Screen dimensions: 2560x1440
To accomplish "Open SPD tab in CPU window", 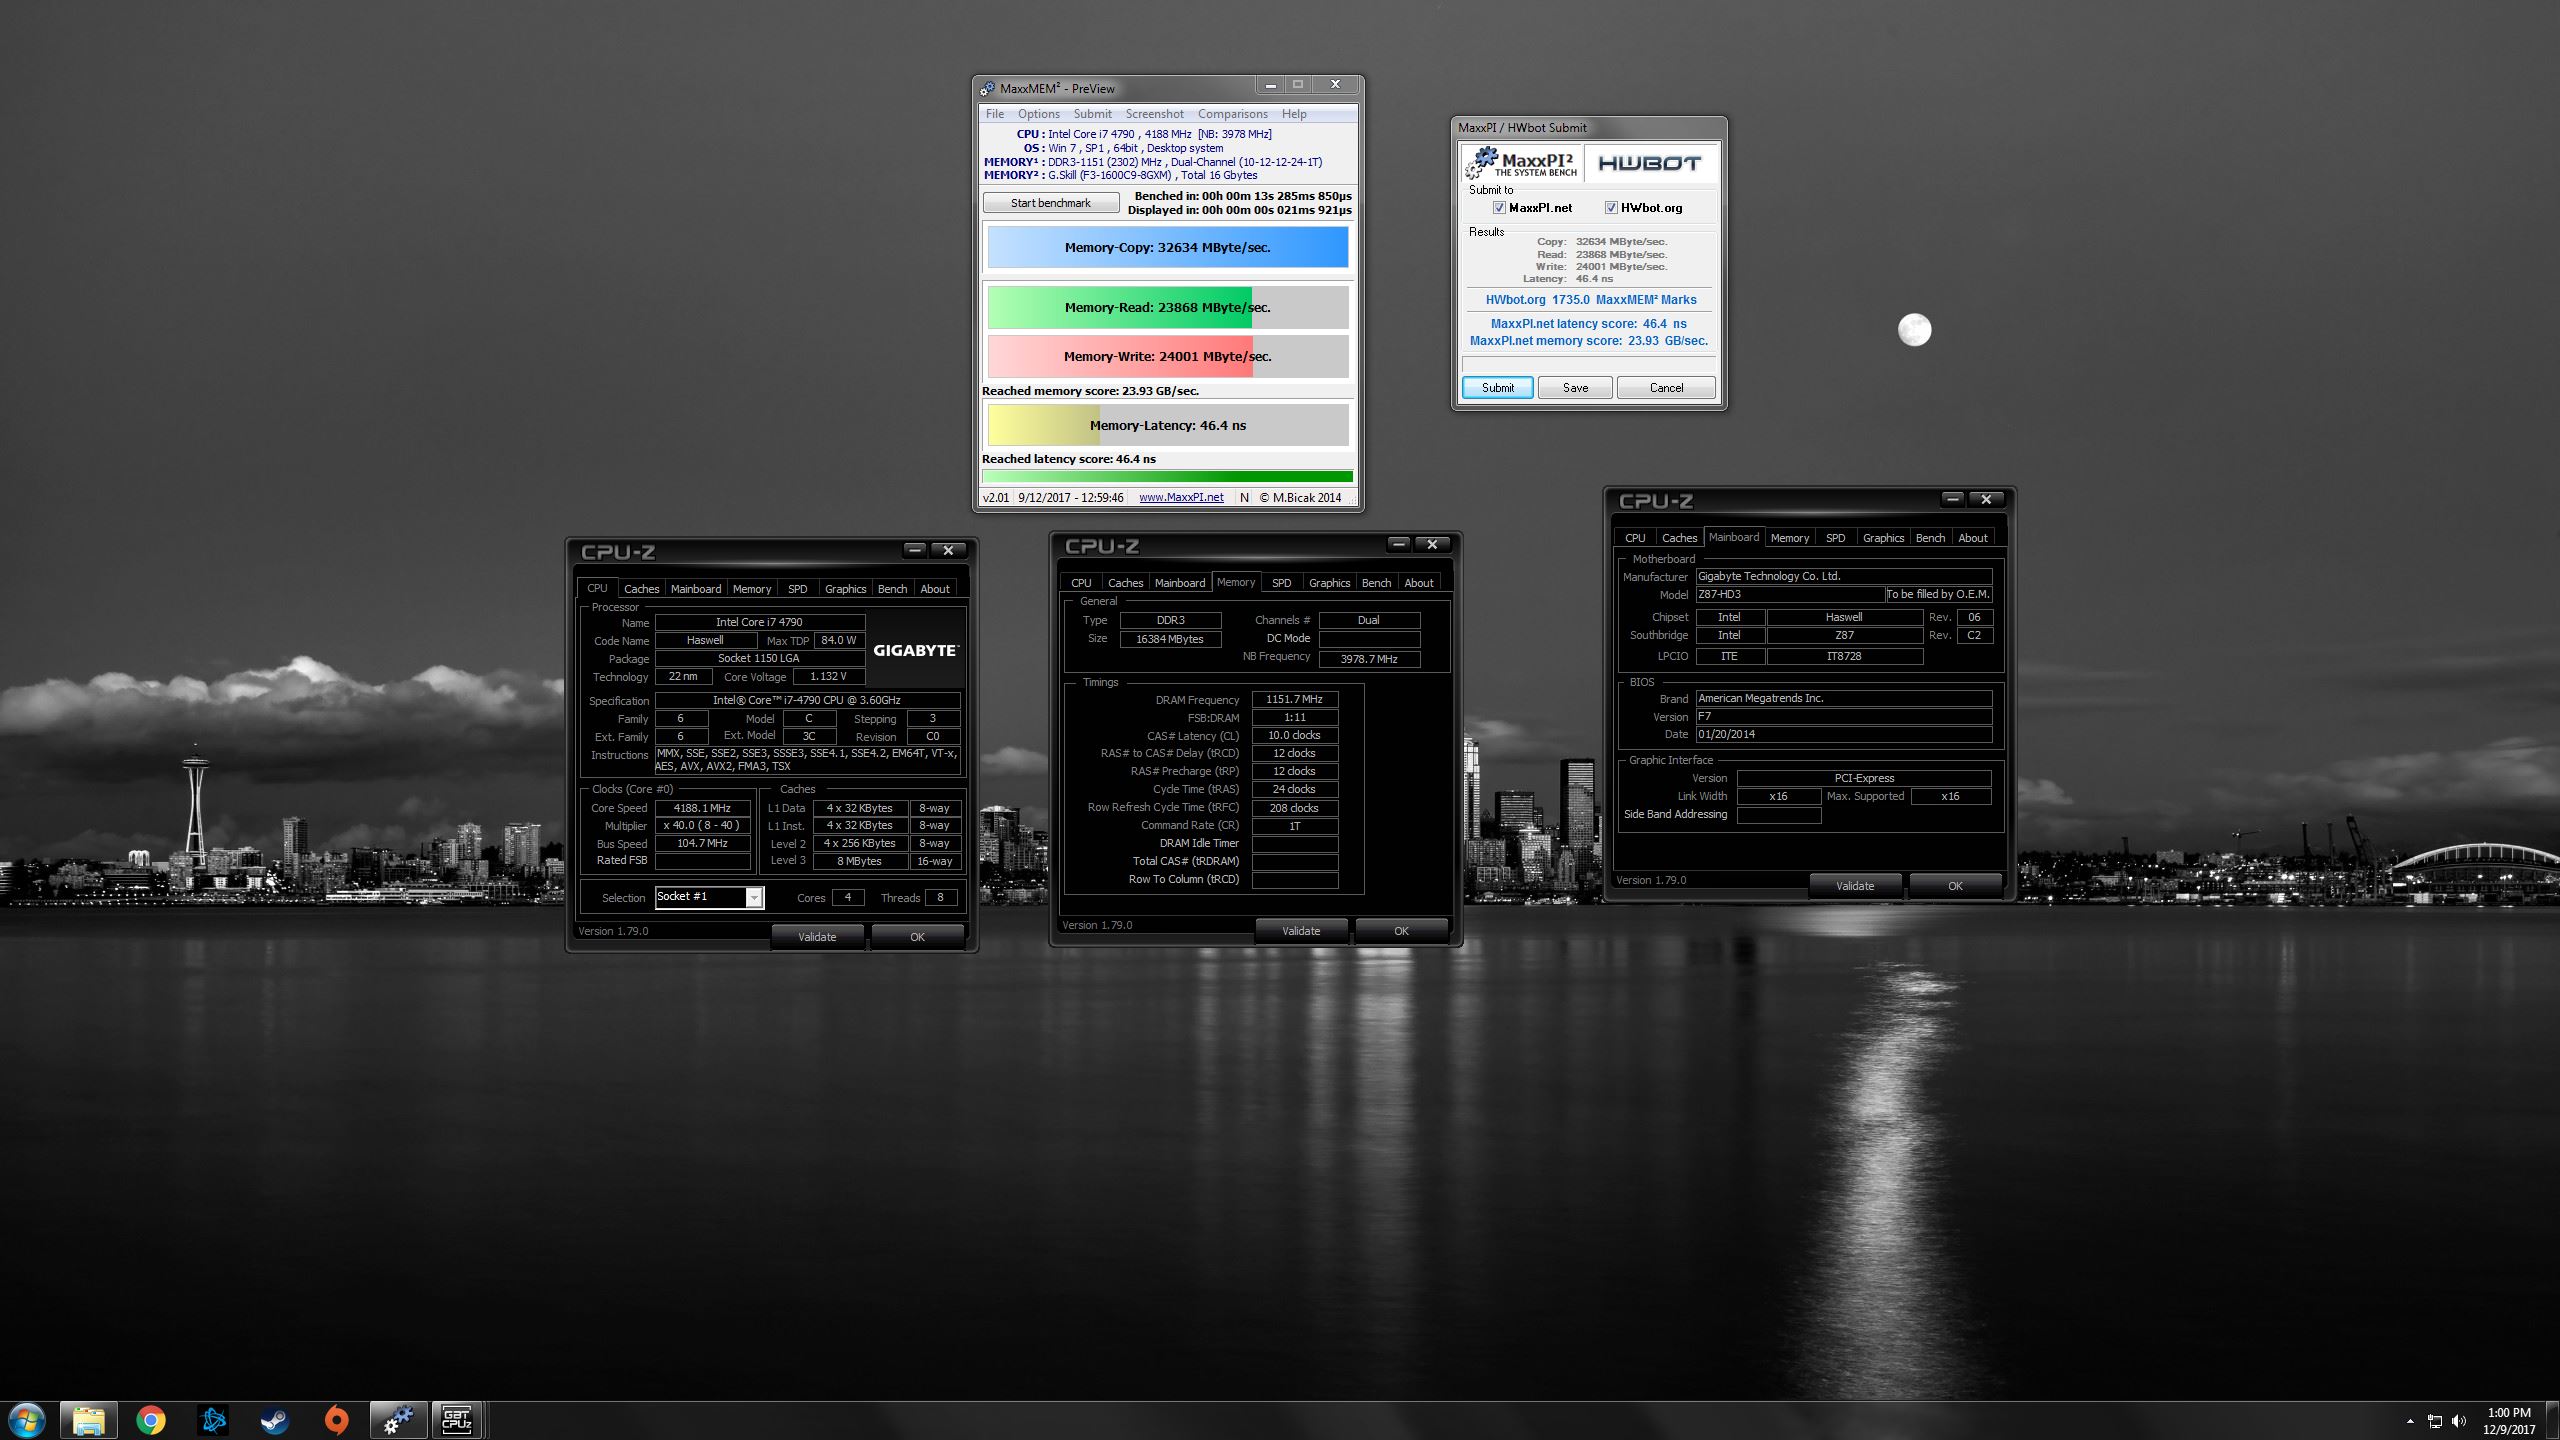I will pyautogui.click(x=797, y=589).
